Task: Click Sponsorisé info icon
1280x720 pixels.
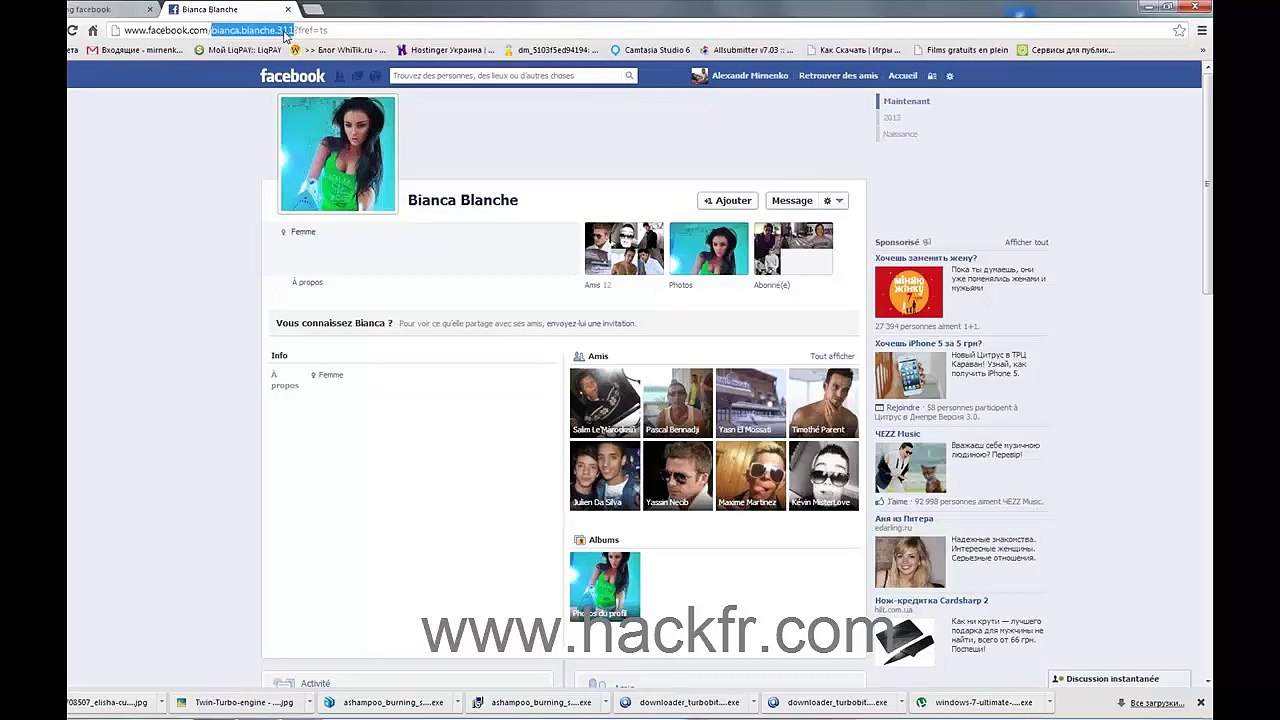Action: (x=927, y=242)
